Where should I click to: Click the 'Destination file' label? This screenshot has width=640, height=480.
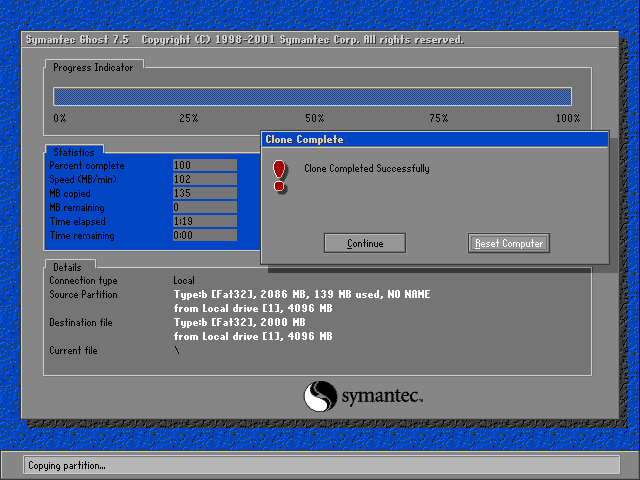(81, 322)
